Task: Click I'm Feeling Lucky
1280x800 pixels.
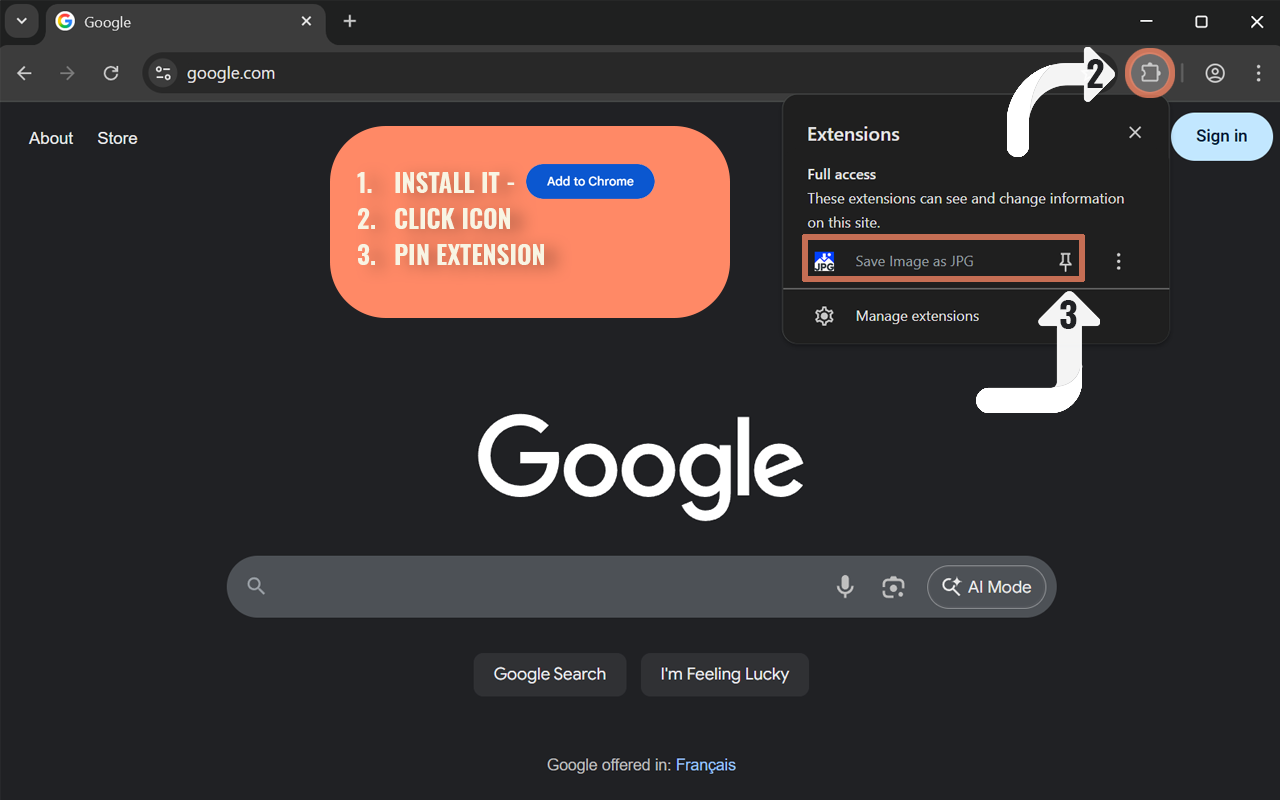Action: (725, 674)
